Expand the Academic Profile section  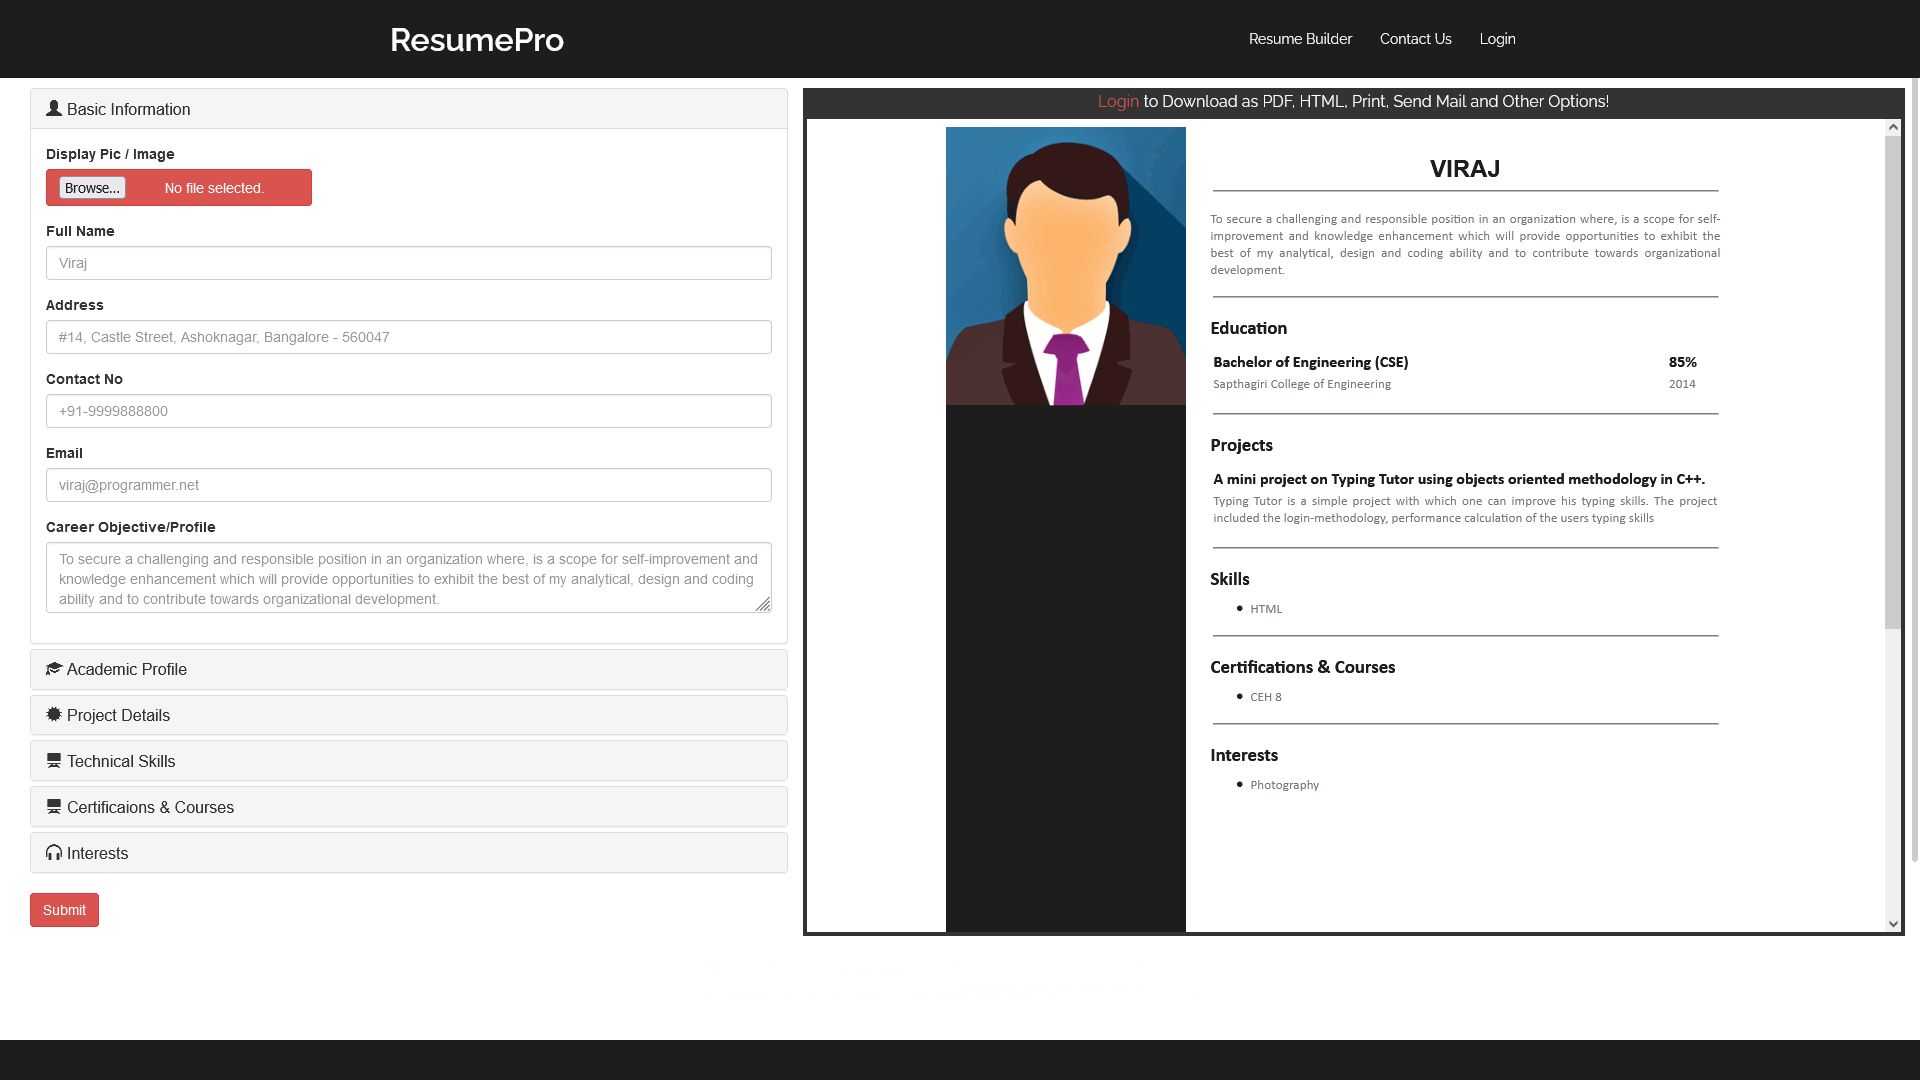pyautogui.click(x=127, y=669)
